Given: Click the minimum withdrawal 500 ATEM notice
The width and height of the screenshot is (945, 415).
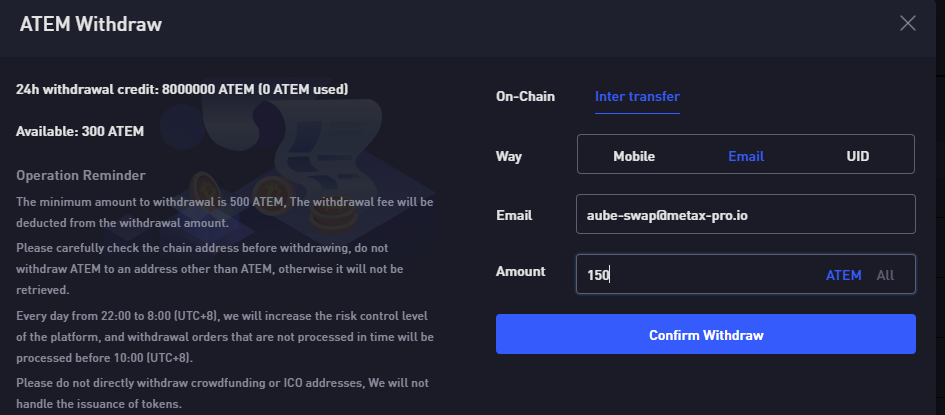Looking at the screenshot, I should pos(225,212).
